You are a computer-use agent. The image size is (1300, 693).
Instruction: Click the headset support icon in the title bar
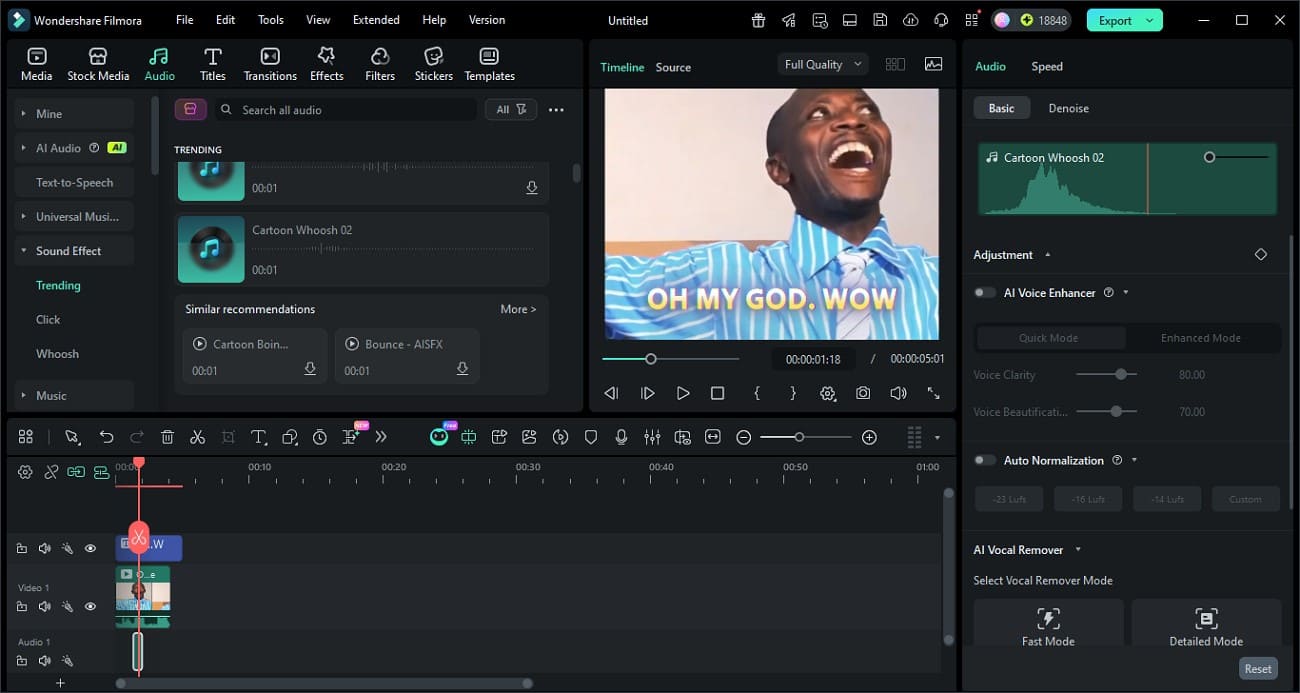[x=940, y=19]
